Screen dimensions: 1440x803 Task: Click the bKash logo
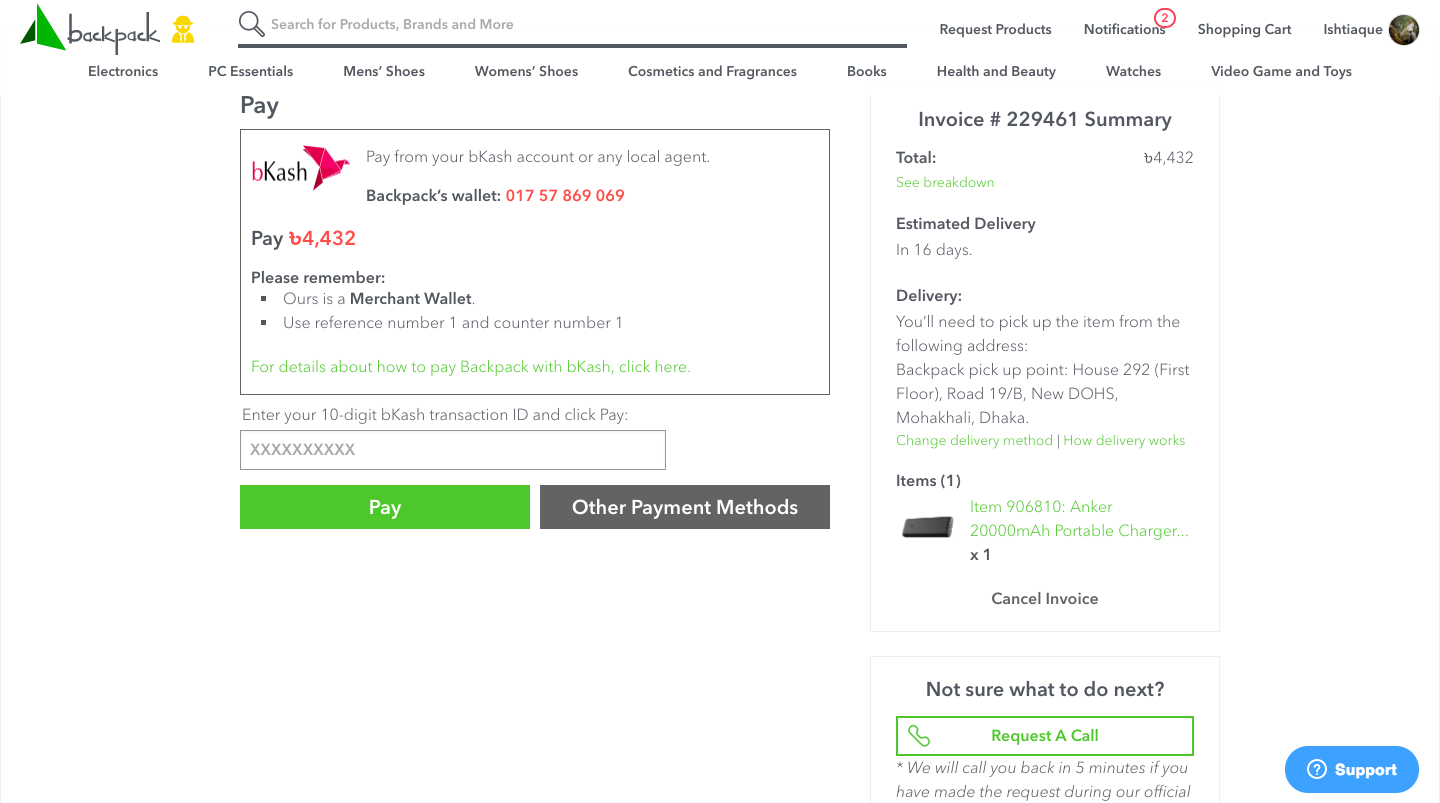point(300,168)
